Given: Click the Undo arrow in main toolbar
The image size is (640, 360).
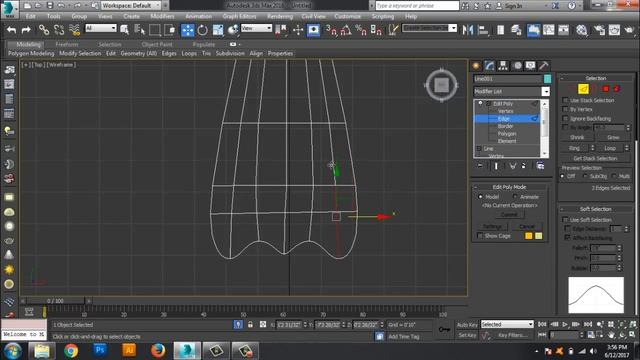Looking at the screenshot, I should [x=11, y=30].
